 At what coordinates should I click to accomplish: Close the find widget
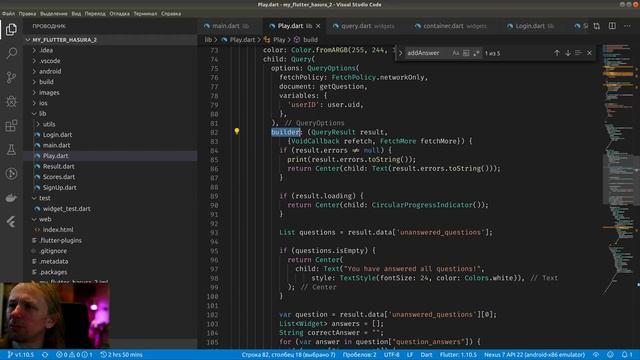tap(589, 53)
